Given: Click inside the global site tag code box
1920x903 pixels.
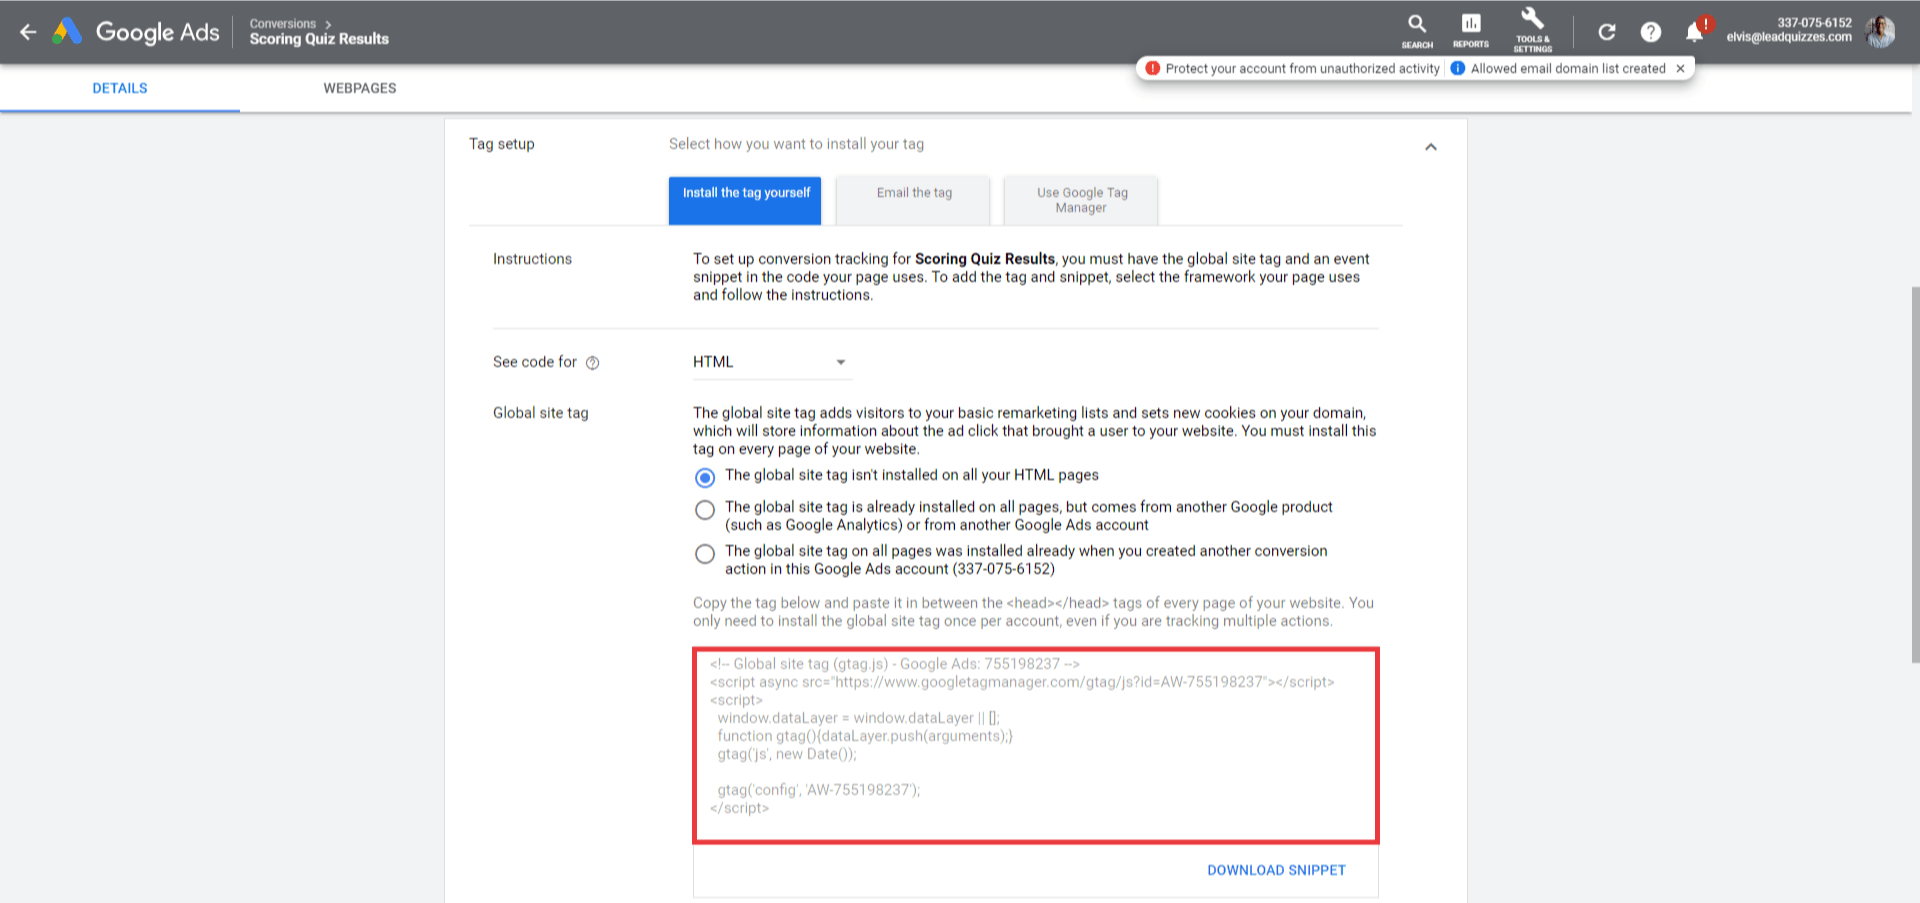Looking at the screenshot, I should click(1036, 745).
